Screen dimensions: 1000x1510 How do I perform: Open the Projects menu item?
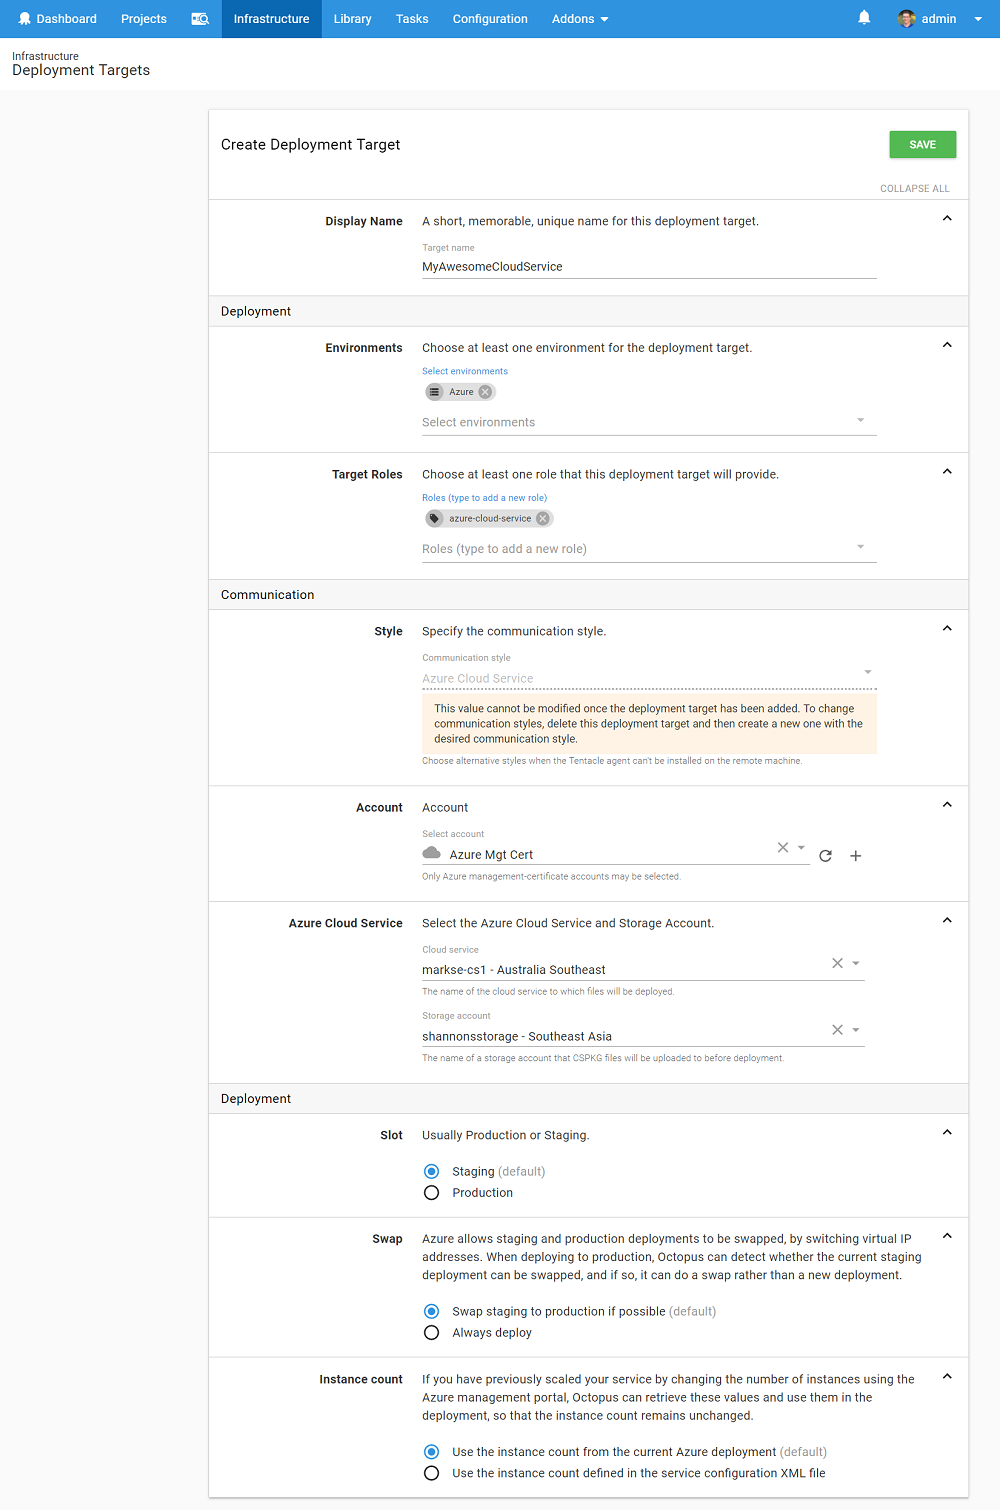[x=144, y=19]
